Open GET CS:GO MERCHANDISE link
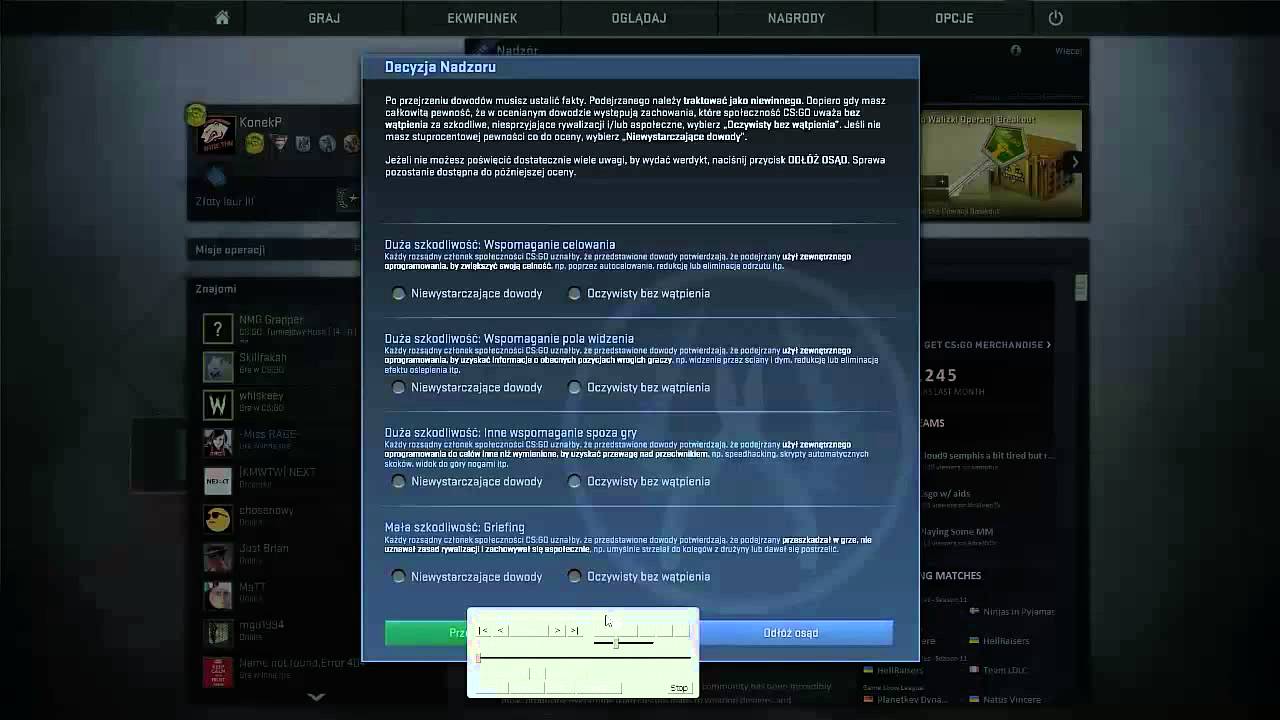This screenshot has height=720, width=1280. (x=988, y=345)
